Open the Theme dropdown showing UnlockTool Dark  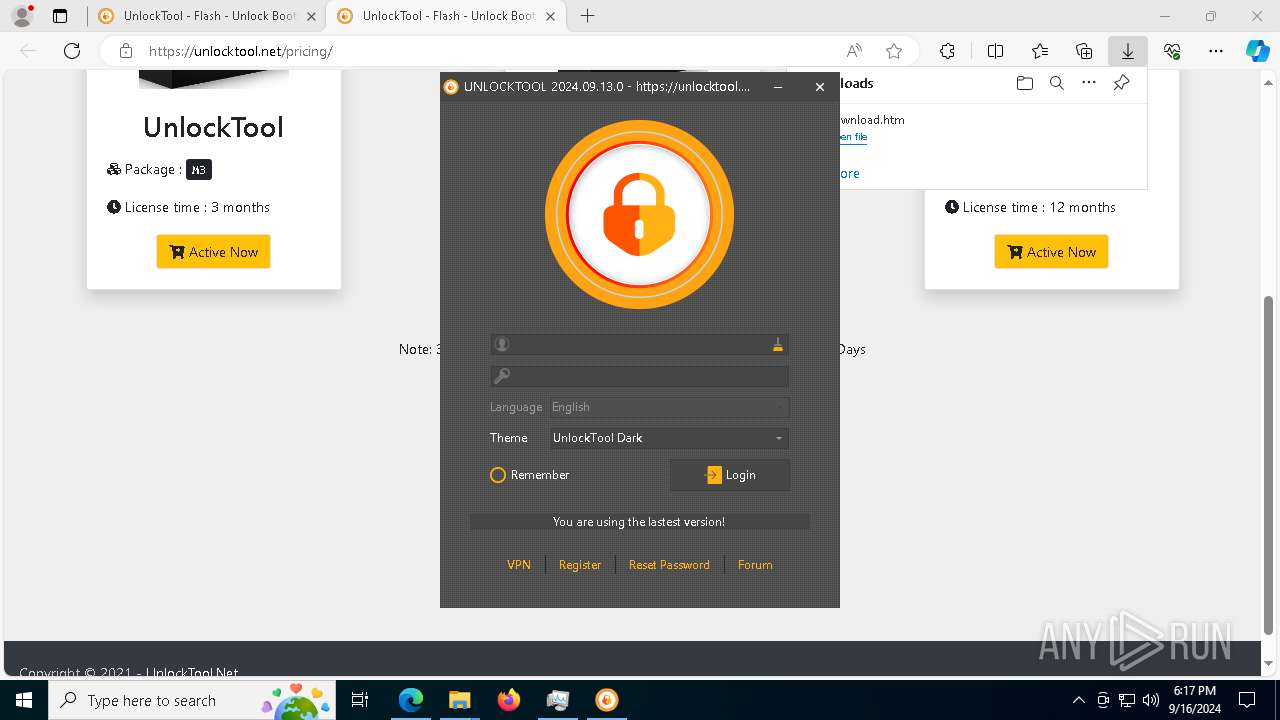668,438
